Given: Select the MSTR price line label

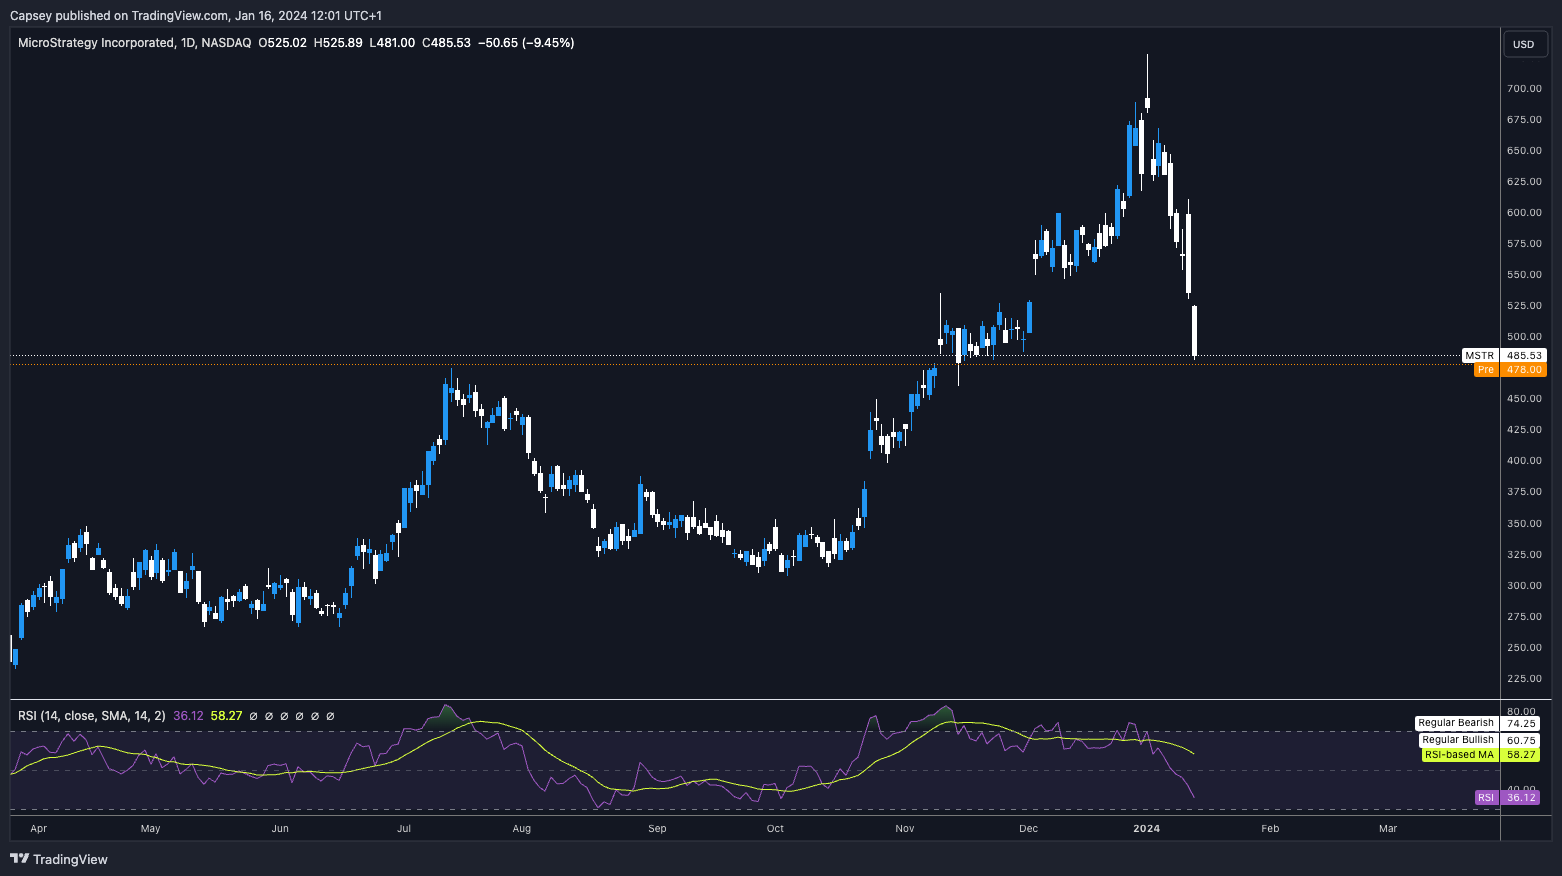Looking at the screenshot, I should (1479, 355).
